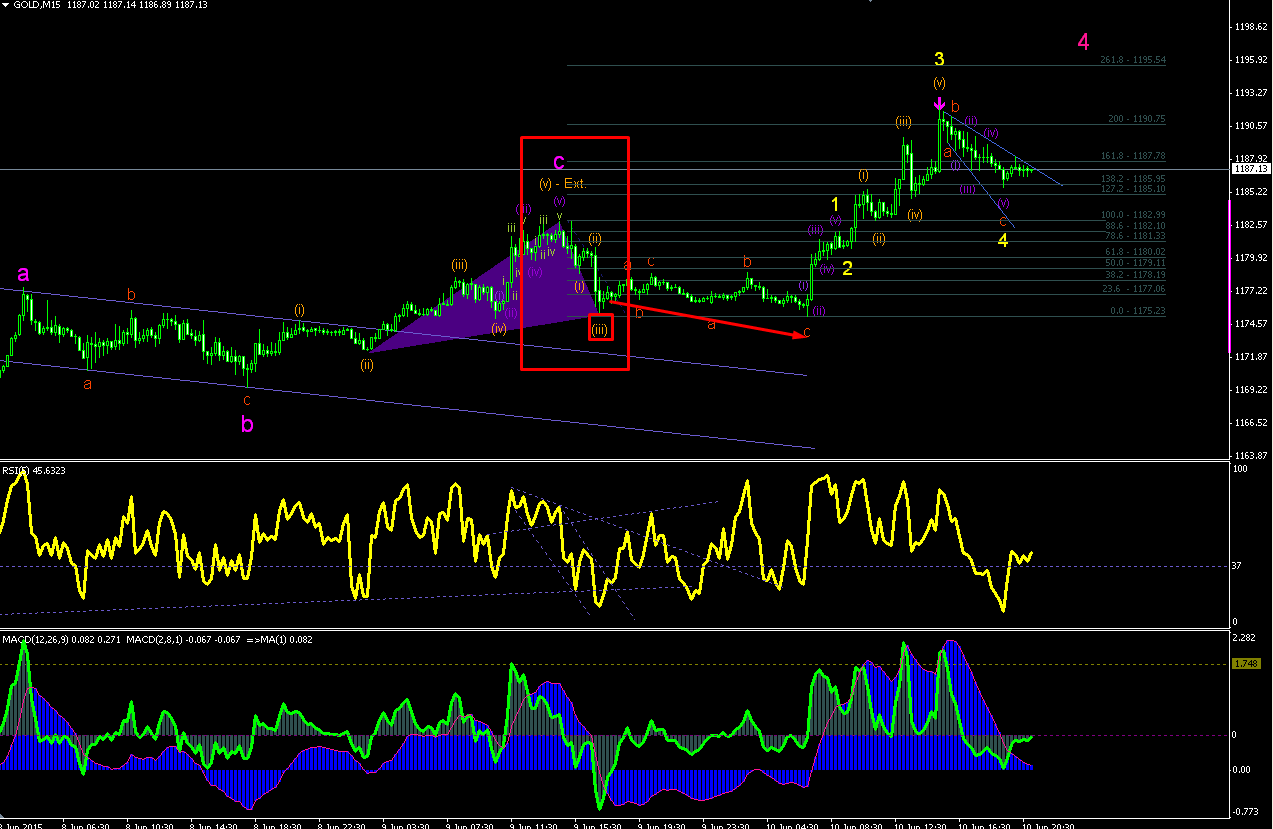This screenshot has width=1273, height=829.
Task: Click the pink down-arrow marker at wave 3 peak
Action: coord(939,104)
